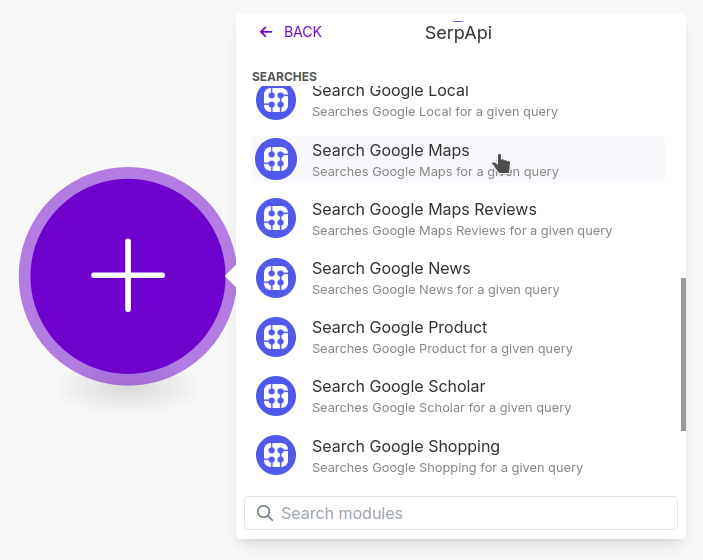Click the Search Google Local module icon
This screenshot has height=560, width=703.
tap(276, 101)
